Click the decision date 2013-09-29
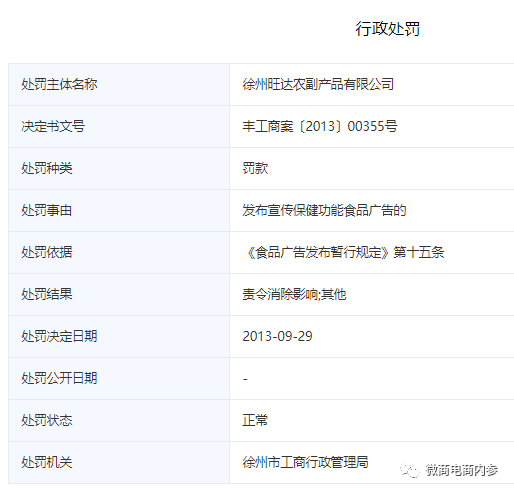Viewport: 514px width, 493px height. (277, 336)
